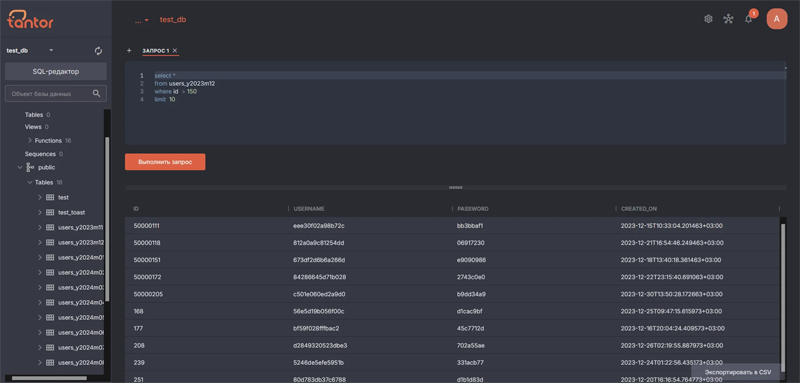Add a new query tab with plus
Image resolution: width=800 pixels, height=383 pixels.
tap(129, 50)
